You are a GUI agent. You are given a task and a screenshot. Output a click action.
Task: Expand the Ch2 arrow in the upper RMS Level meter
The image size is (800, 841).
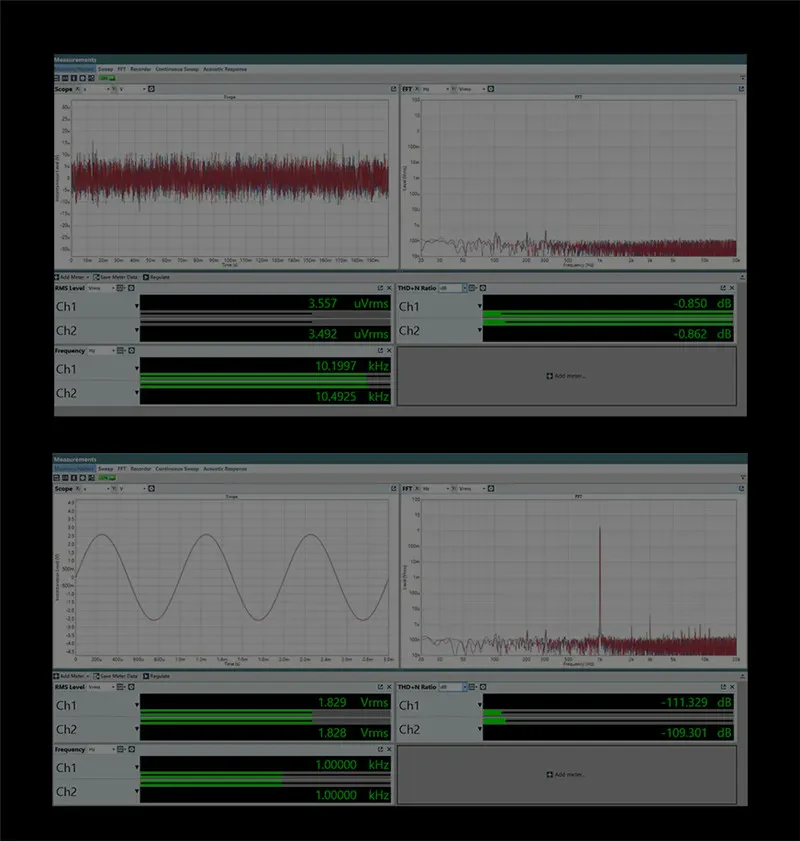[137, 330]
